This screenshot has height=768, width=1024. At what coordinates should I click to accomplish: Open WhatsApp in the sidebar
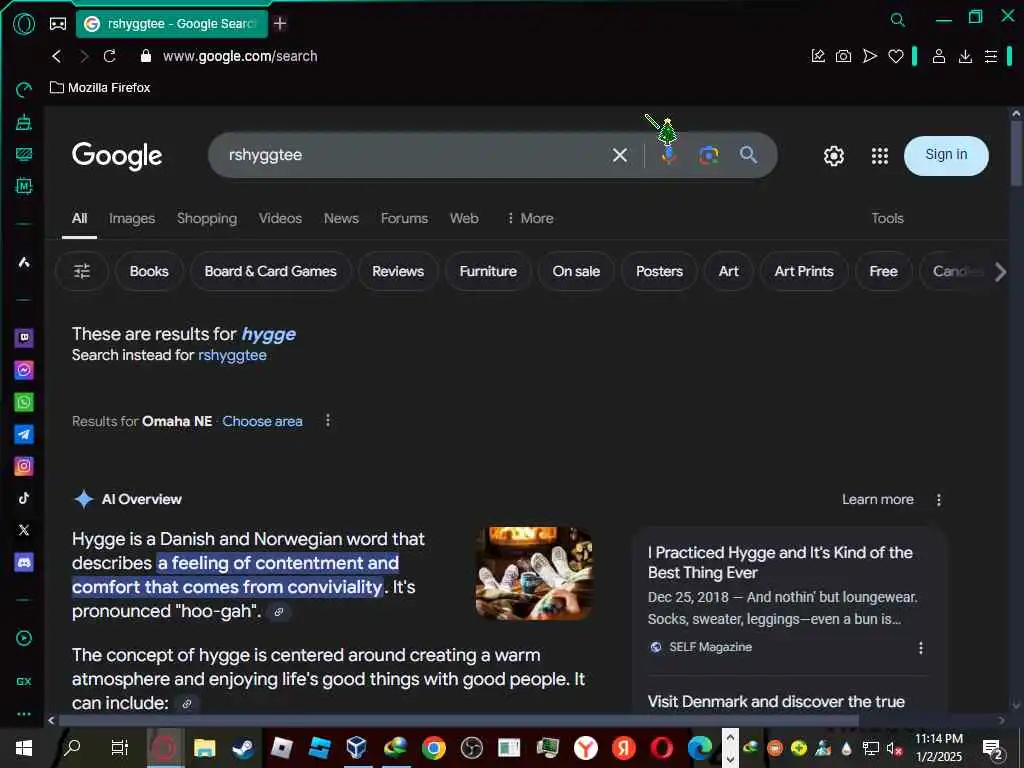[x=24, y=402]
